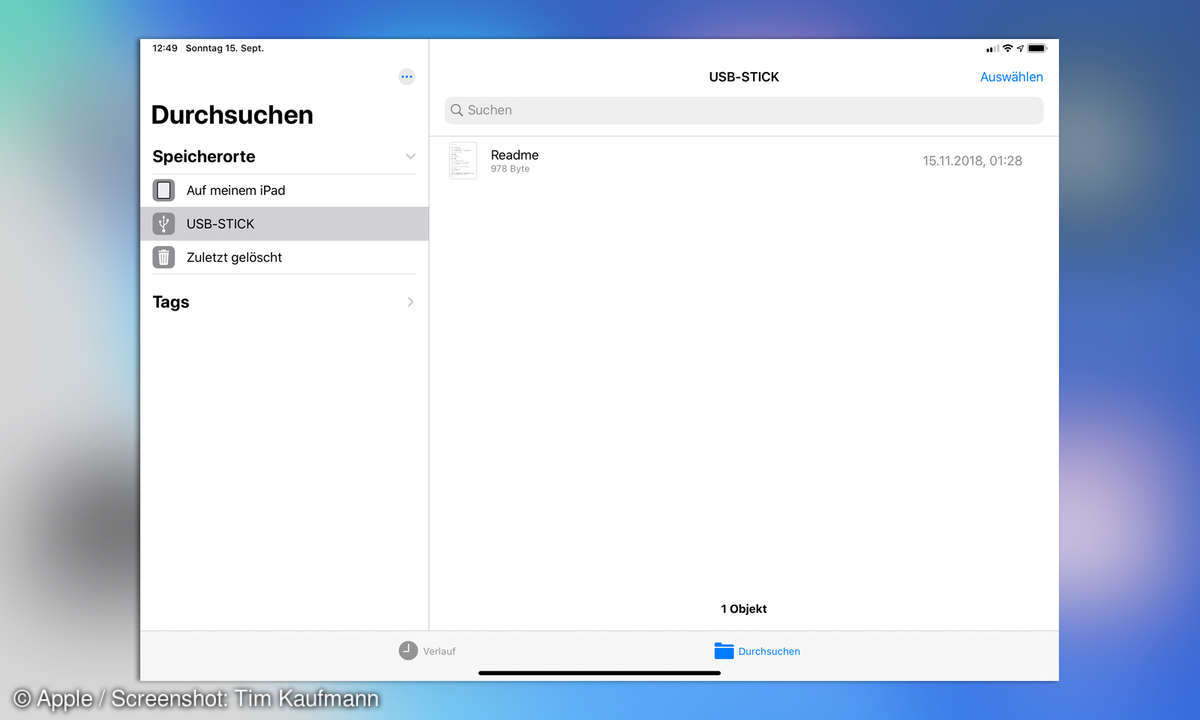Click the 978 Byte file size
This screenshot has height=720, width=1200.
(x=510, y=169)
